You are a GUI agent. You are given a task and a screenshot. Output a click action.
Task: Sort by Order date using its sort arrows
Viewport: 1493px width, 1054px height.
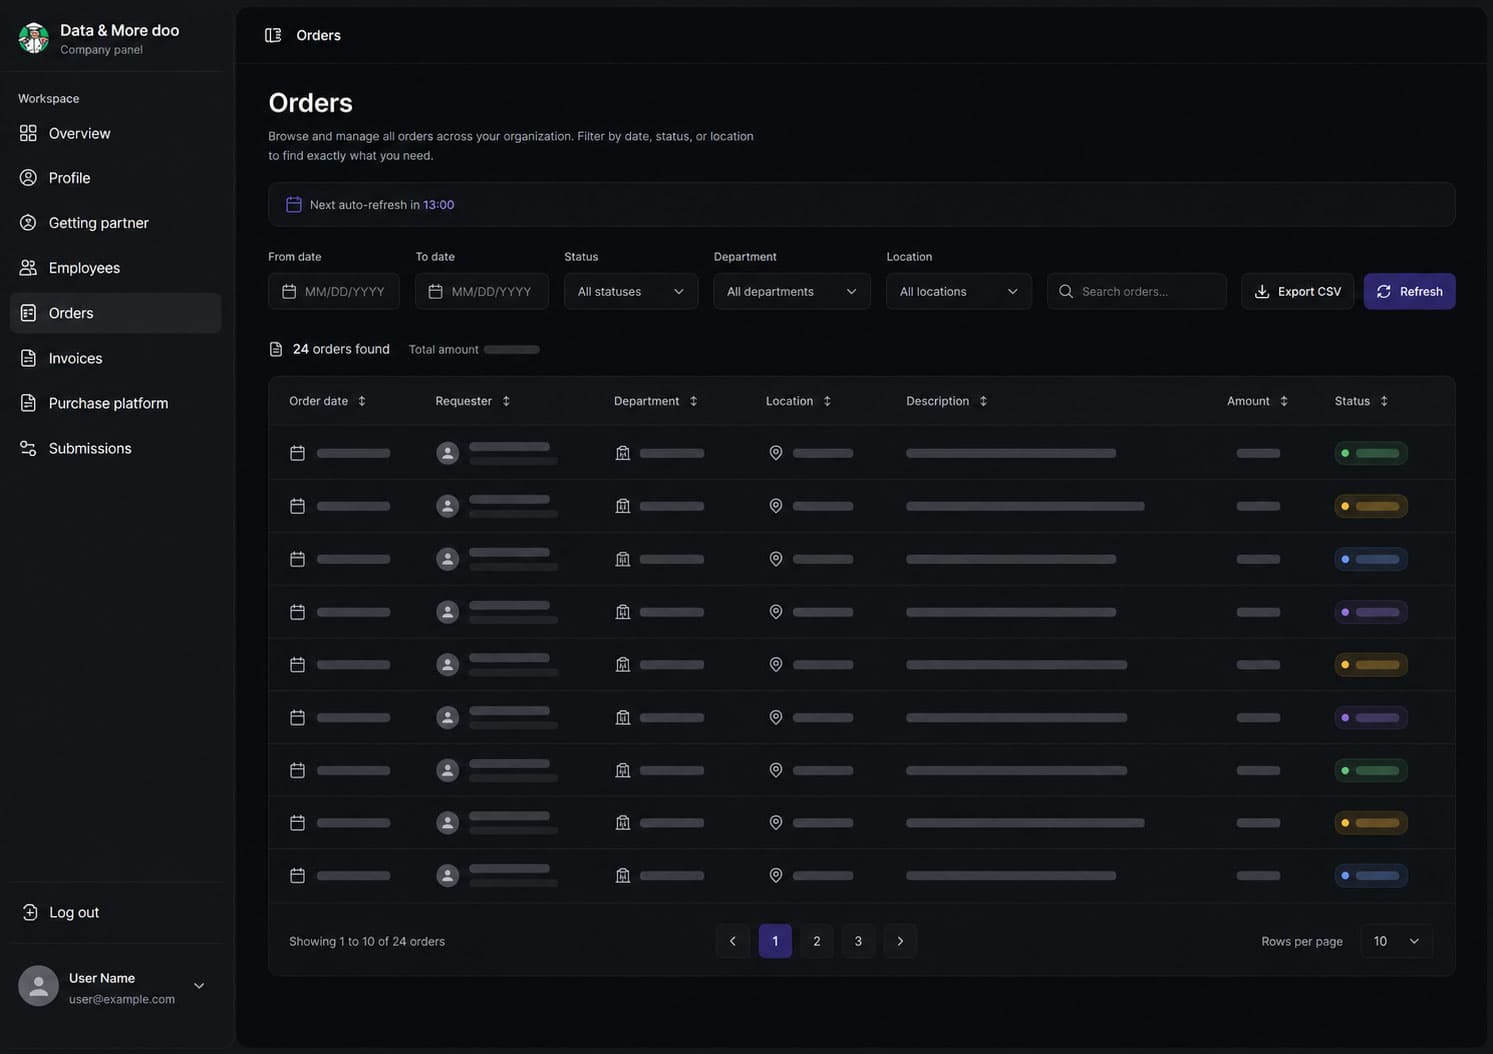click(x=362, y=401)
